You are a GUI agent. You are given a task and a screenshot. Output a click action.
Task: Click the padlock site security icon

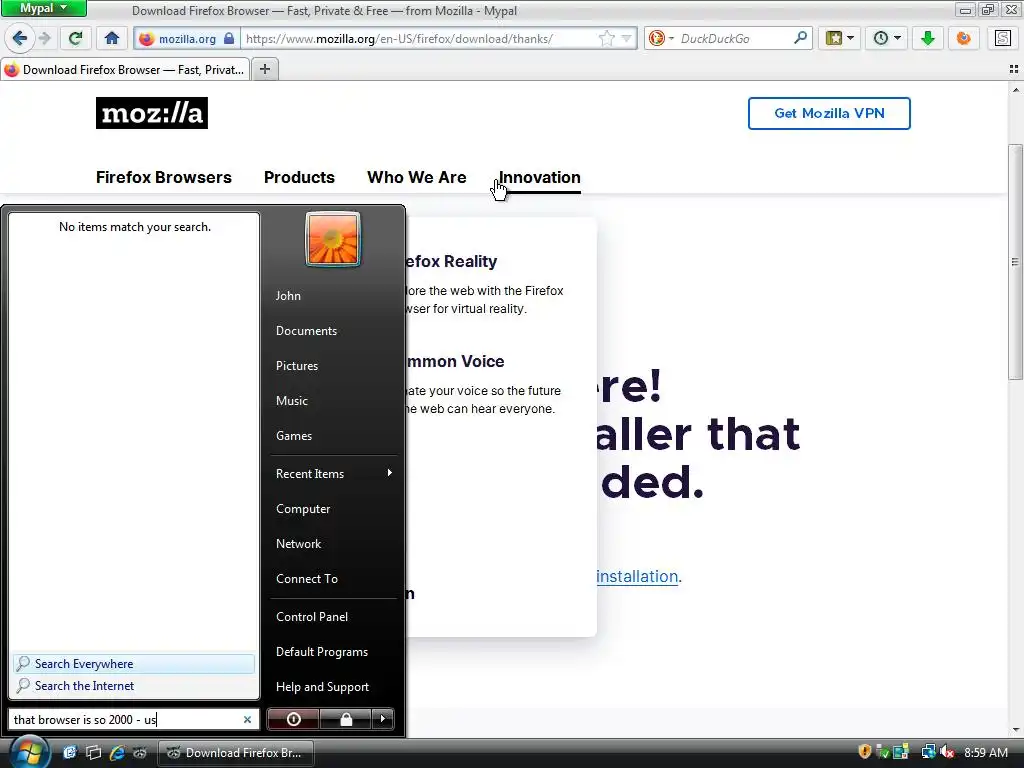229,39
